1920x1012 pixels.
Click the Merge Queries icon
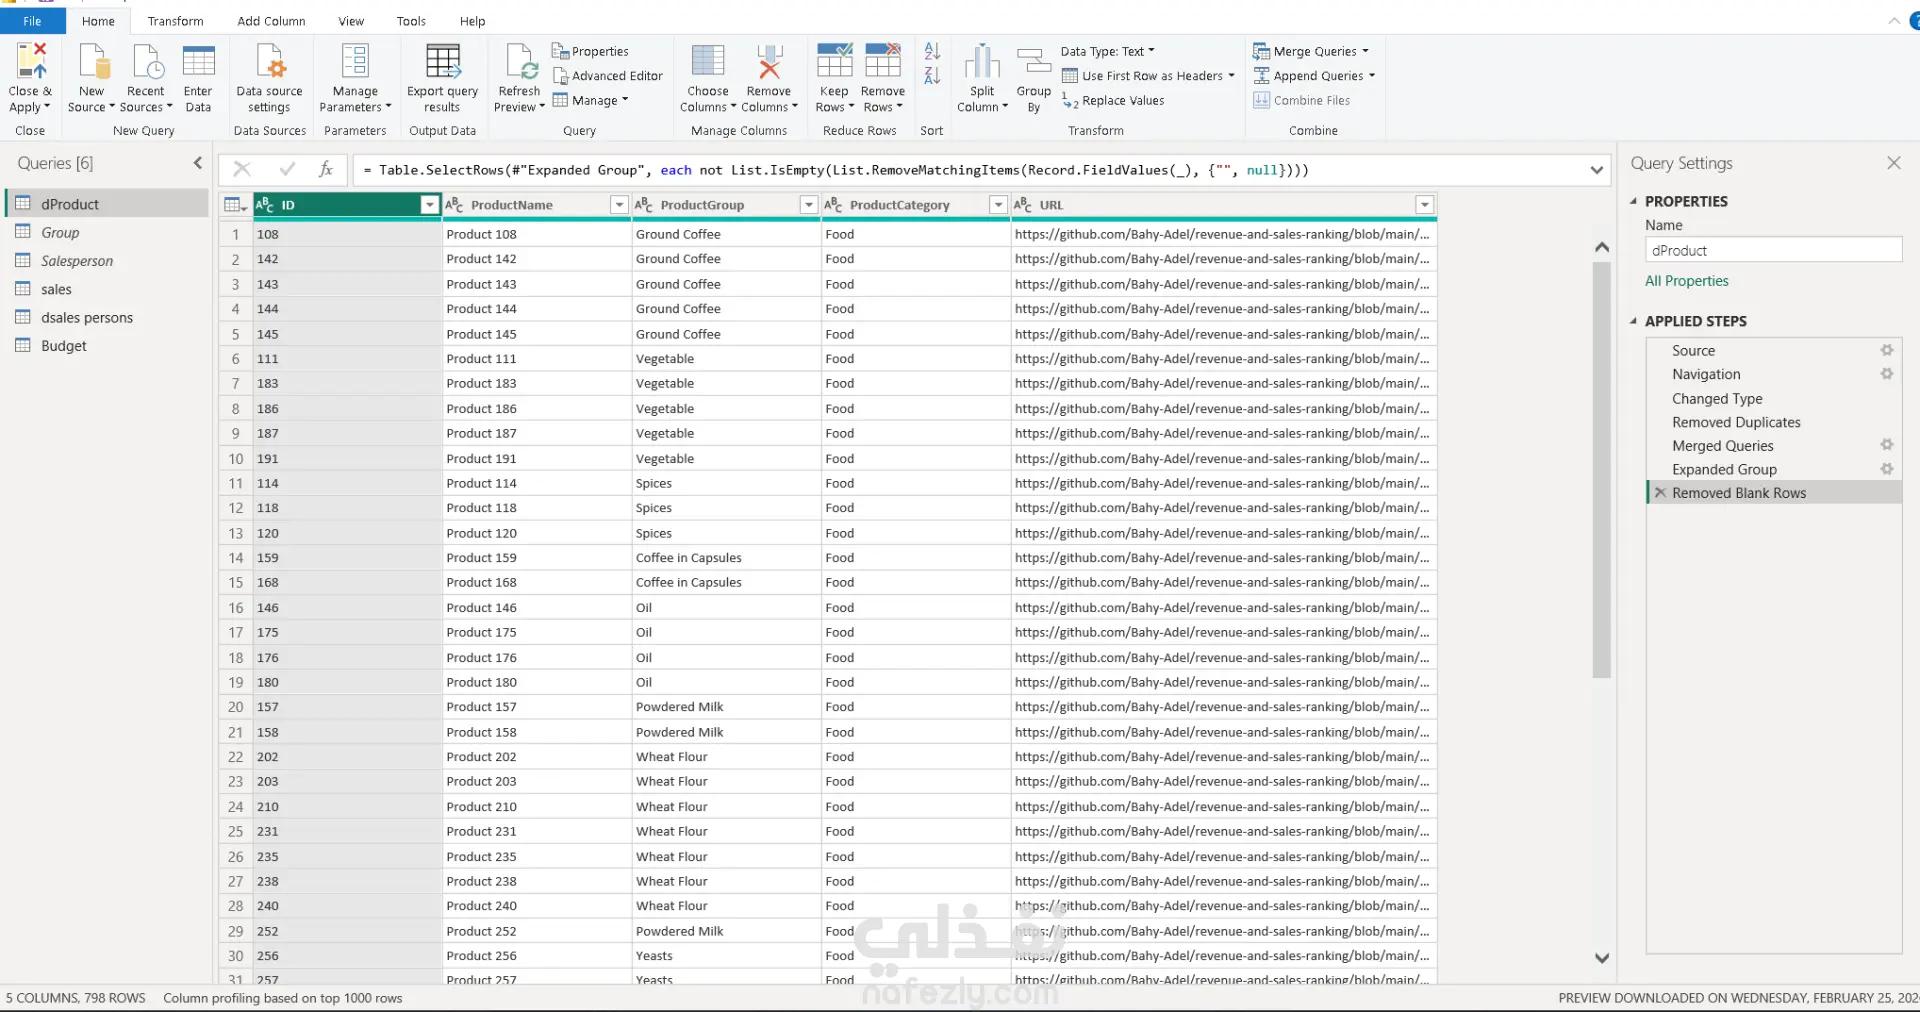click(x=1262, y=51)
